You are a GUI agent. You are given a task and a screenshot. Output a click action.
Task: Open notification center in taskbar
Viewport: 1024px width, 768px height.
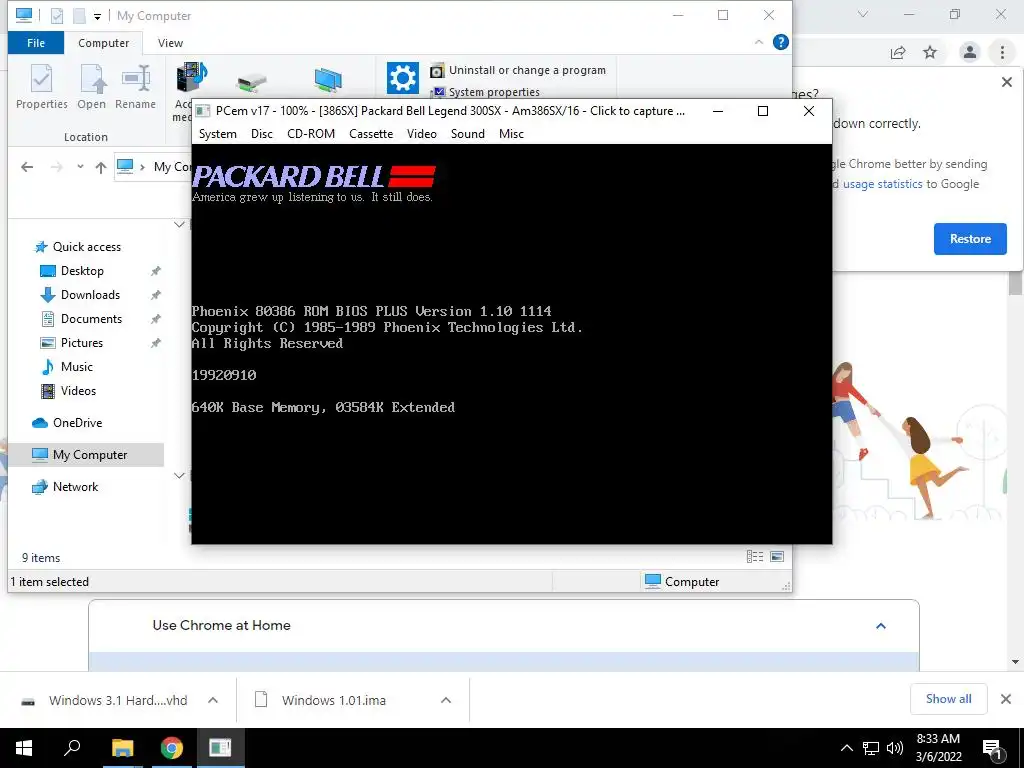click(992, 749)
